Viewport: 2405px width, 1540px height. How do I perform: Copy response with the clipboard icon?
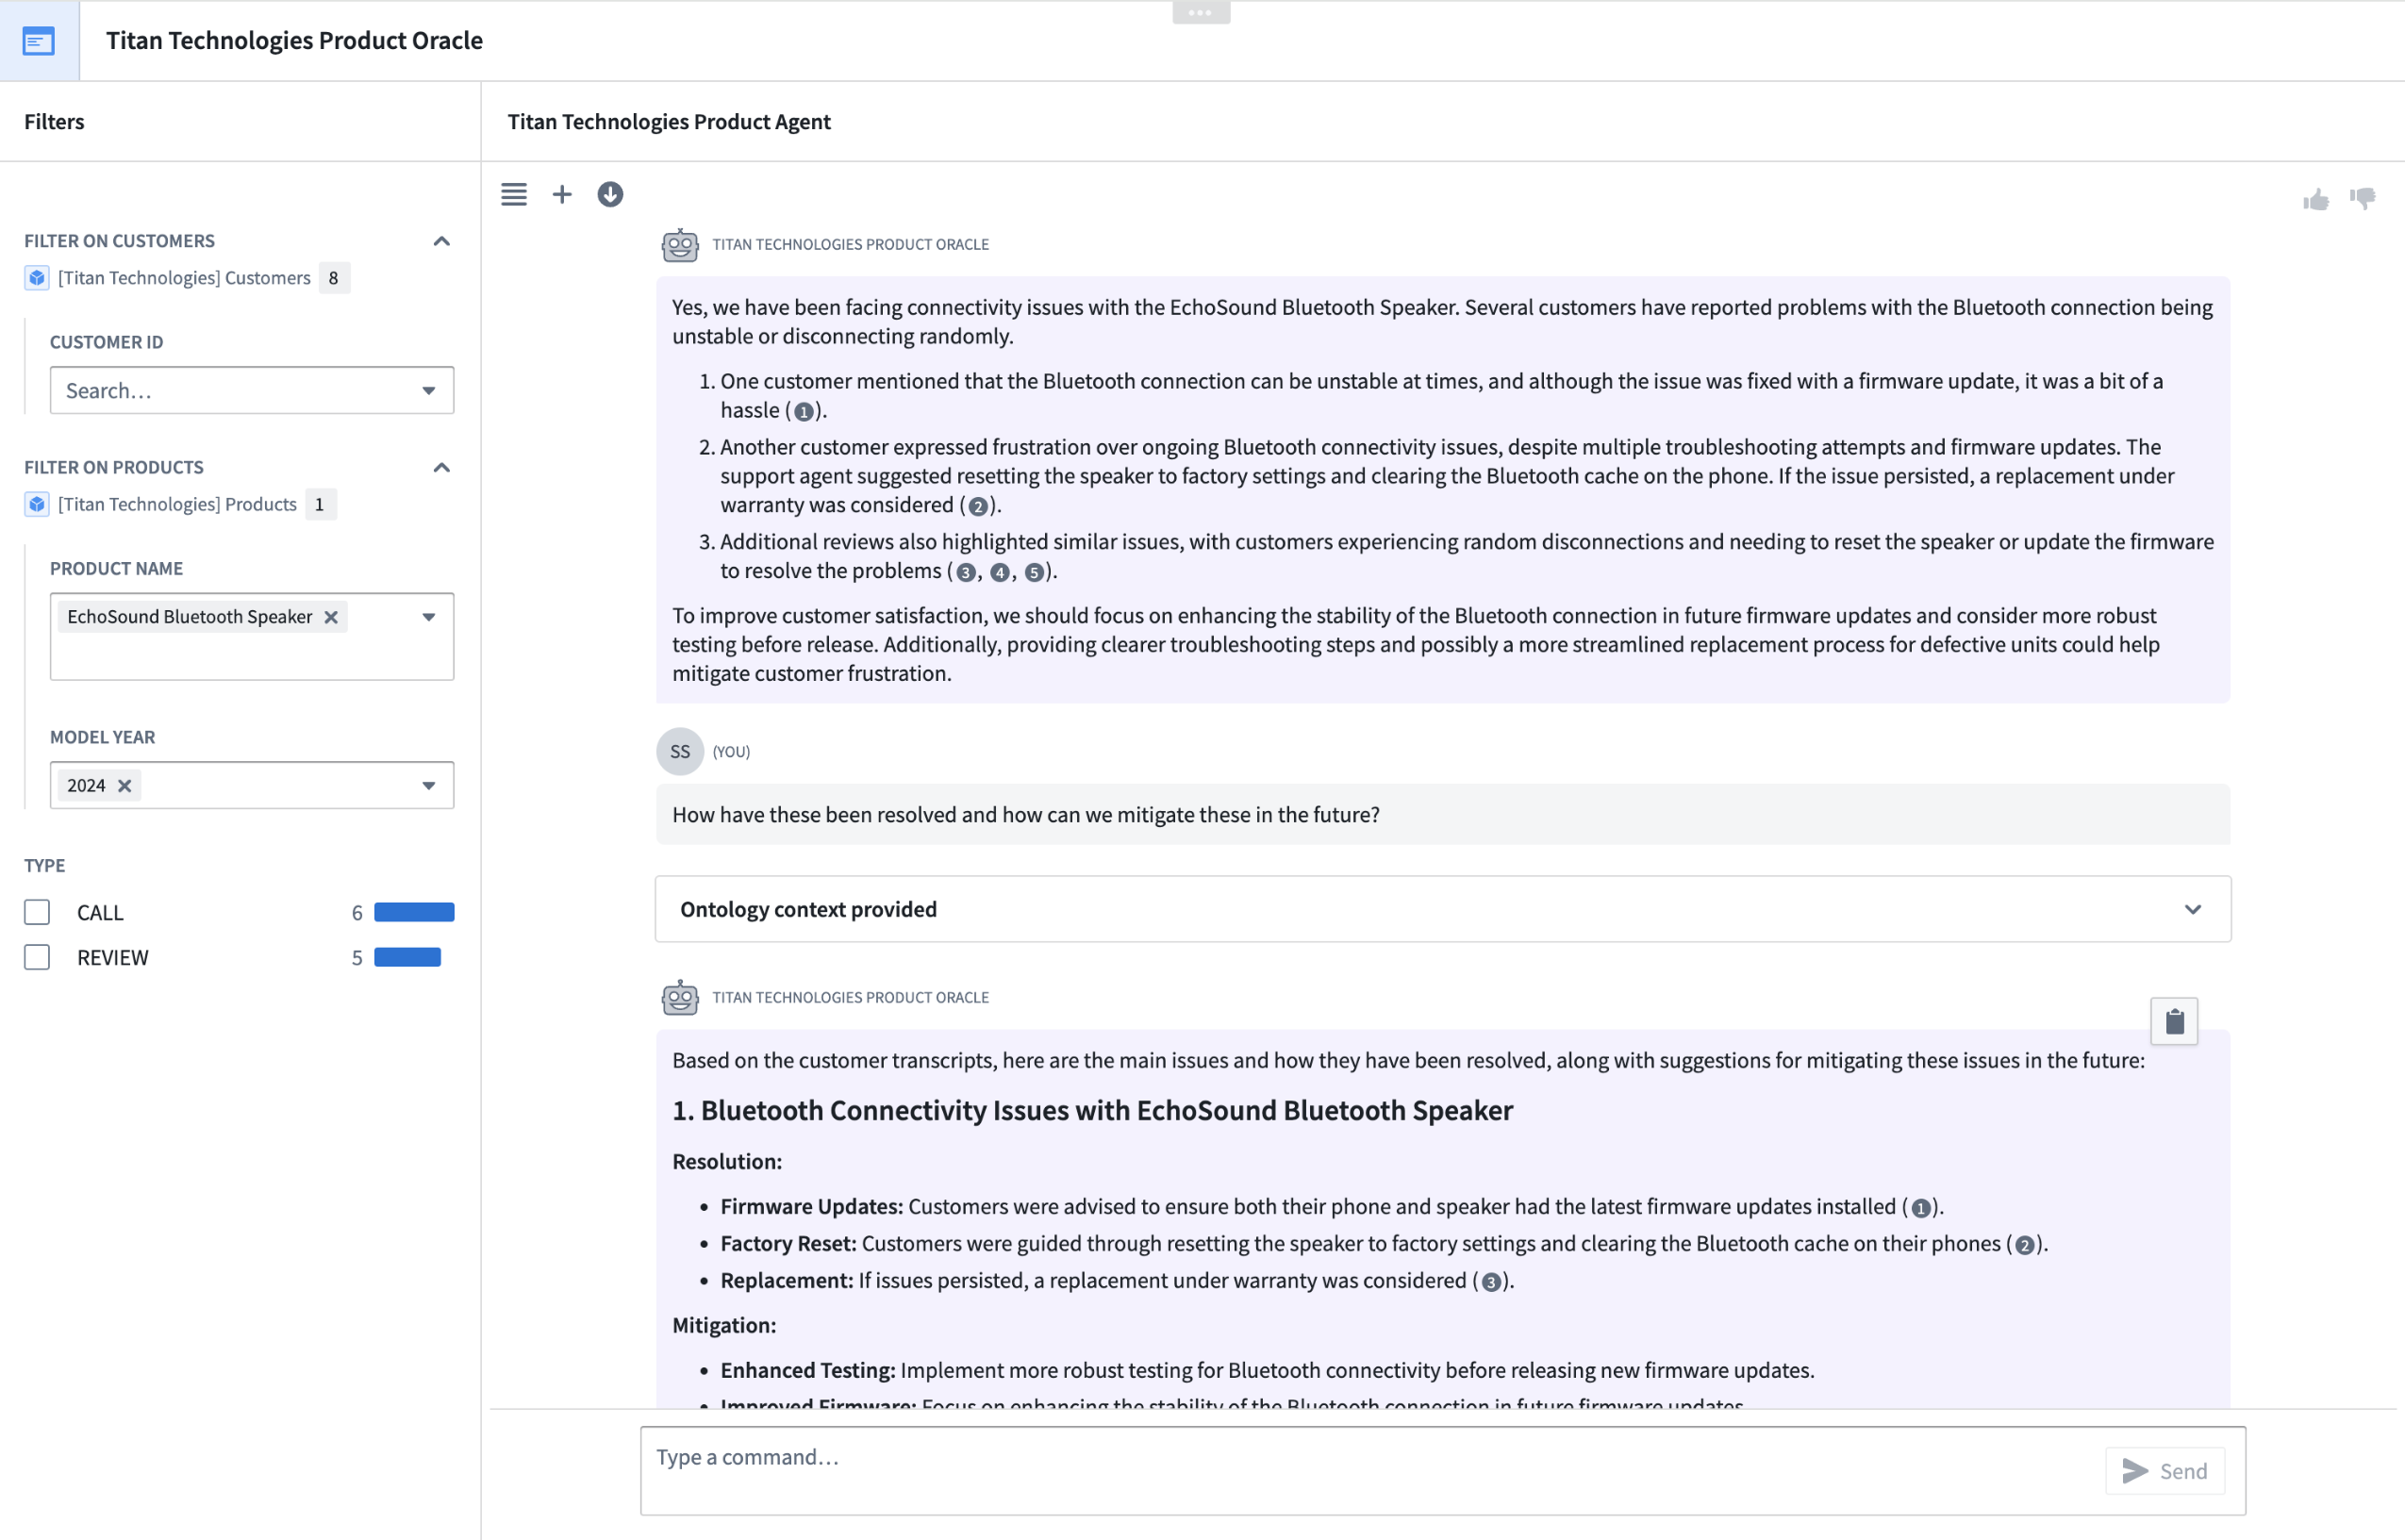point(2174,1021)
